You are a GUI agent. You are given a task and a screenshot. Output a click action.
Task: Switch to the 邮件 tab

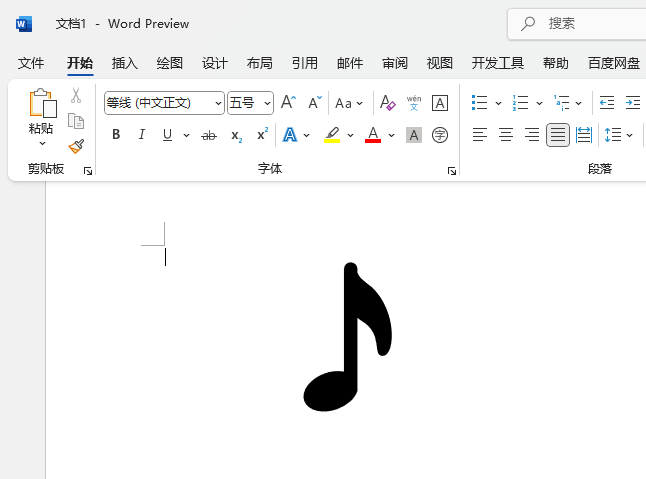coord(350,63)
